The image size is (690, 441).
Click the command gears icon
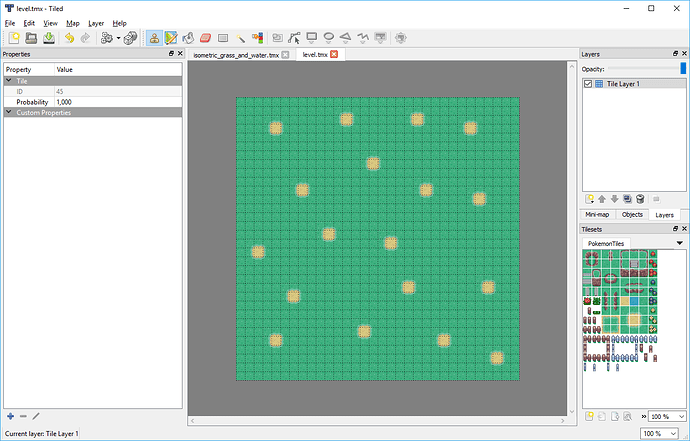[106, 38]
